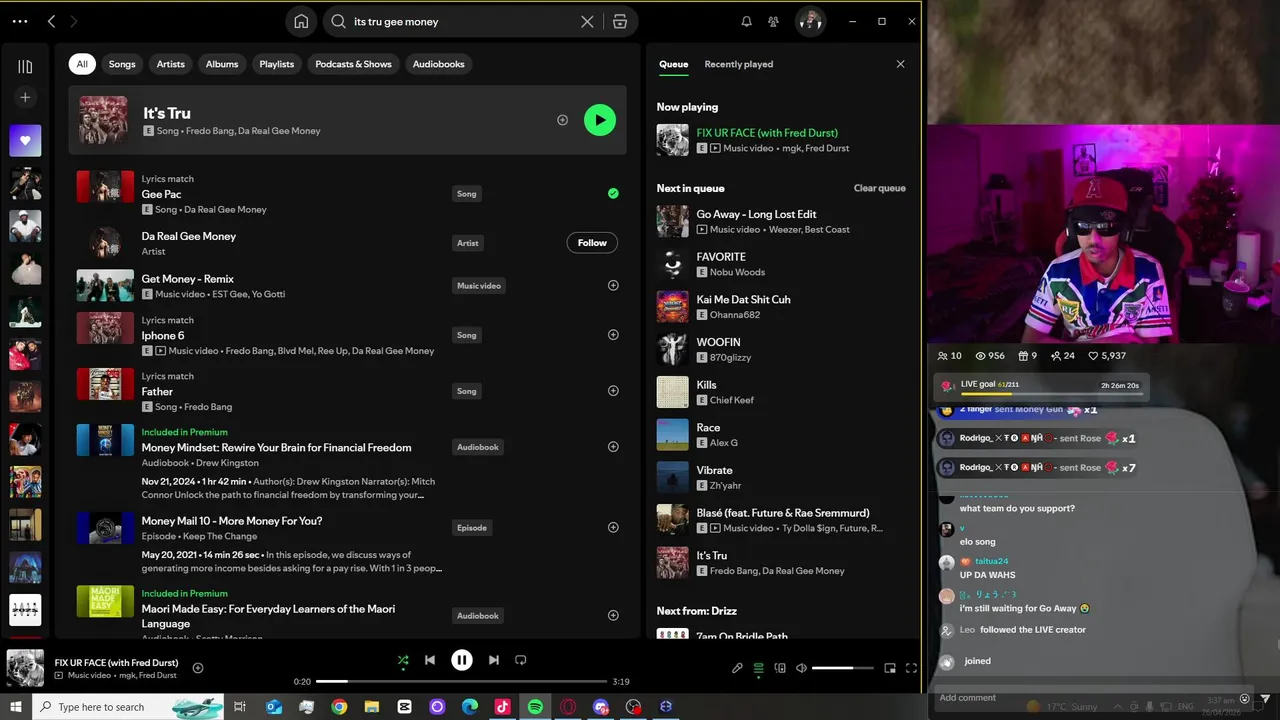
Task: Select Vibrate by Zh'yahr in queue
Action: (x=782, y=477)
